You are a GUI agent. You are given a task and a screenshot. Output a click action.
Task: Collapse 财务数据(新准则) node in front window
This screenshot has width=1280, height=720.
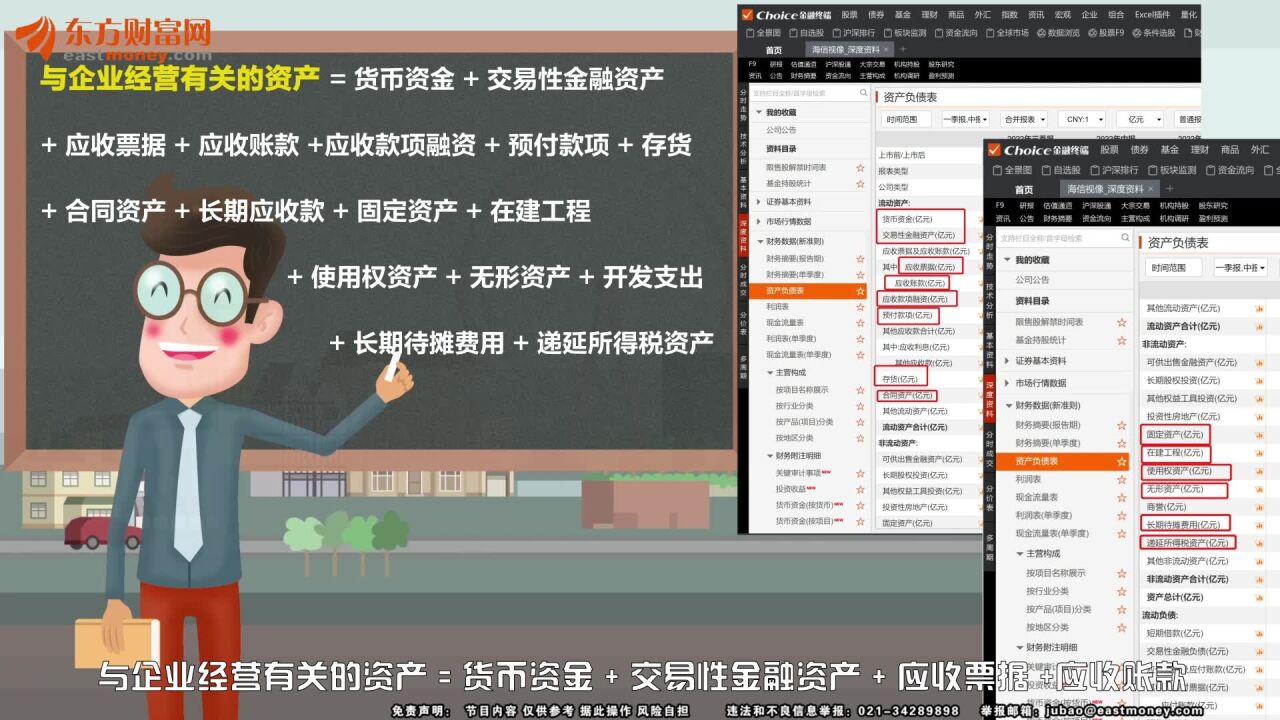(x=1009, y=406)
